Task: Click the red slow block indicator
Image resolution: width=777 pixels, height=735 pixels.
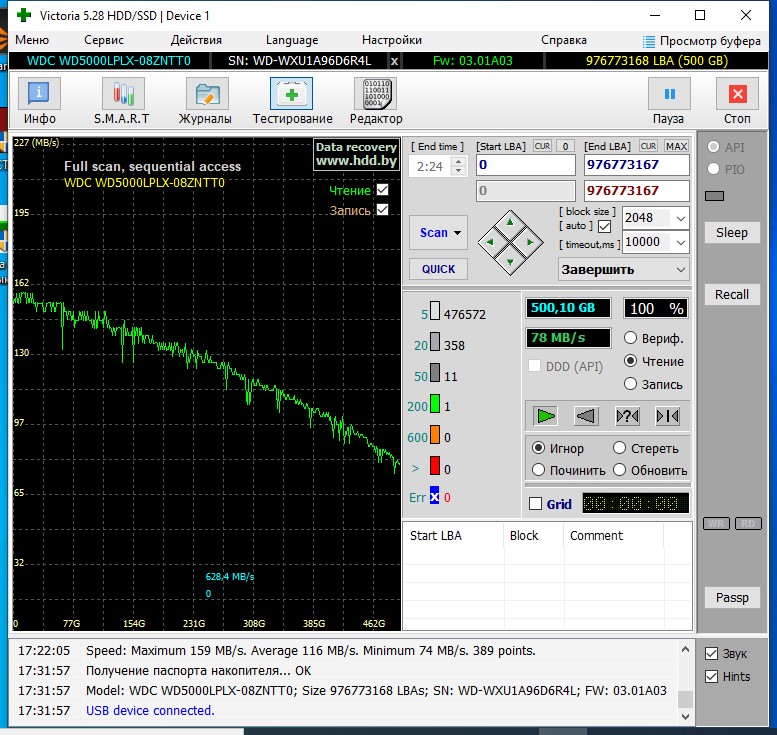Action: pyautogui.click(x=435, y=466)
